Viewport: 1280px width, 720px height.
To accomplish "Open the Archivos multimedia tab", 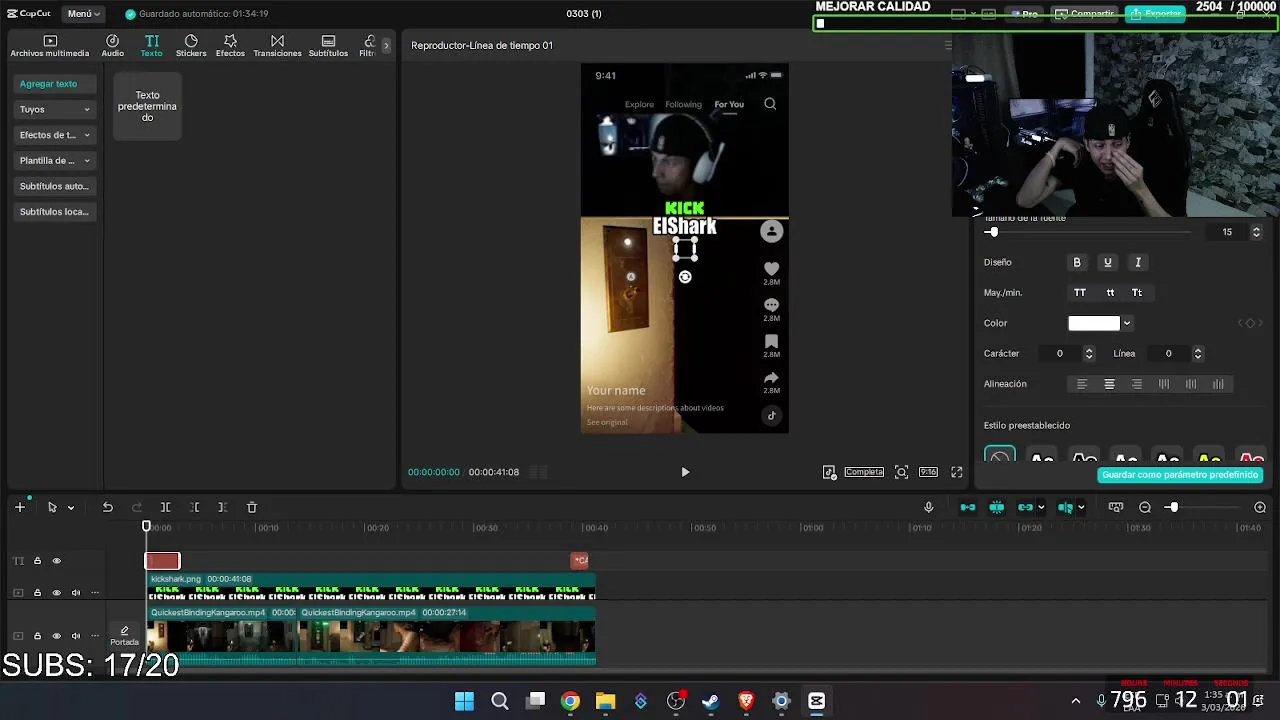I will [49, 46].
